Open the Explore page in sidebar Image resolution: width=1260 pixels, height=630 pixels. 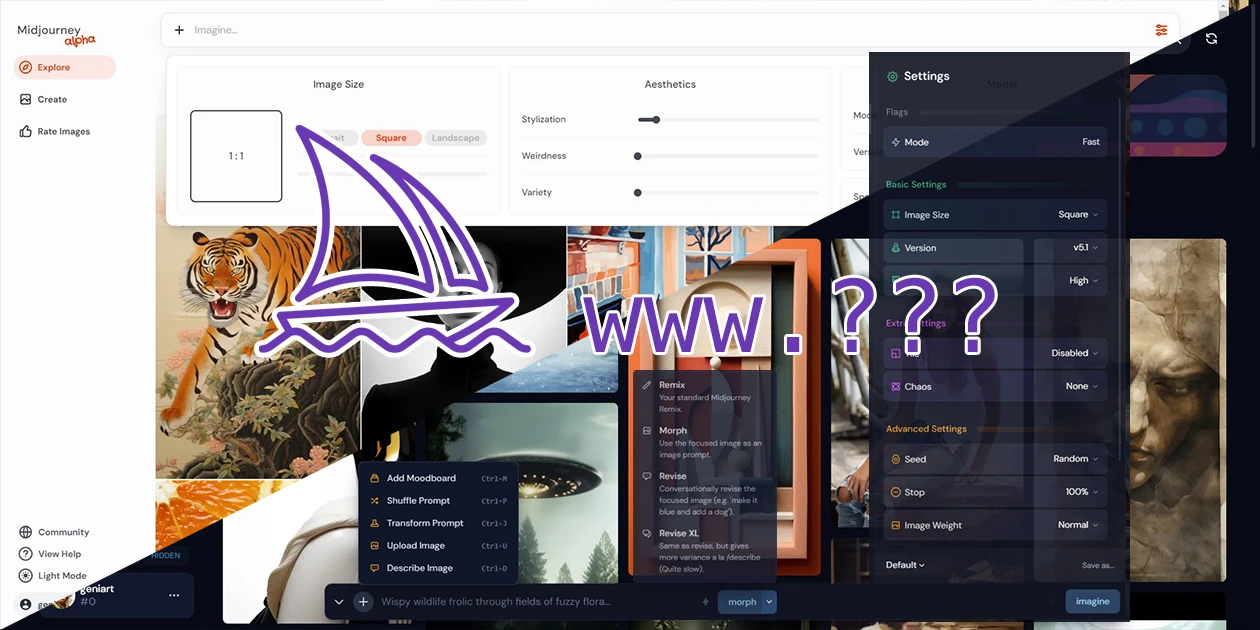64,67
